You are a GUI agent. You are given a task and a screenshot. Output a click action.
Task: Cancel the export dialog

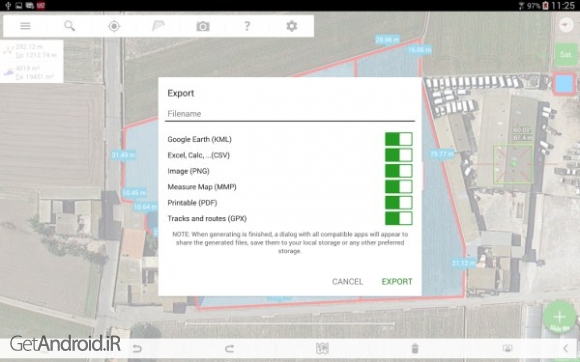click(347, 281)
